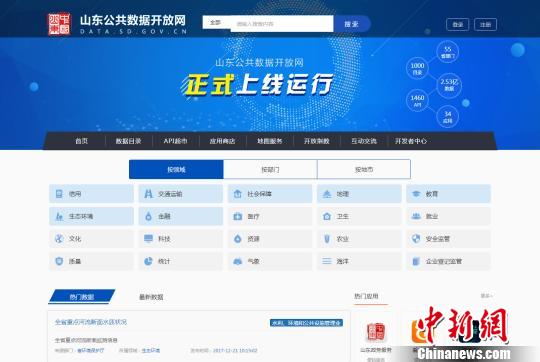Select the 热门数据 tab
Viewport: 540px width, 362px height.
[82, 297]
